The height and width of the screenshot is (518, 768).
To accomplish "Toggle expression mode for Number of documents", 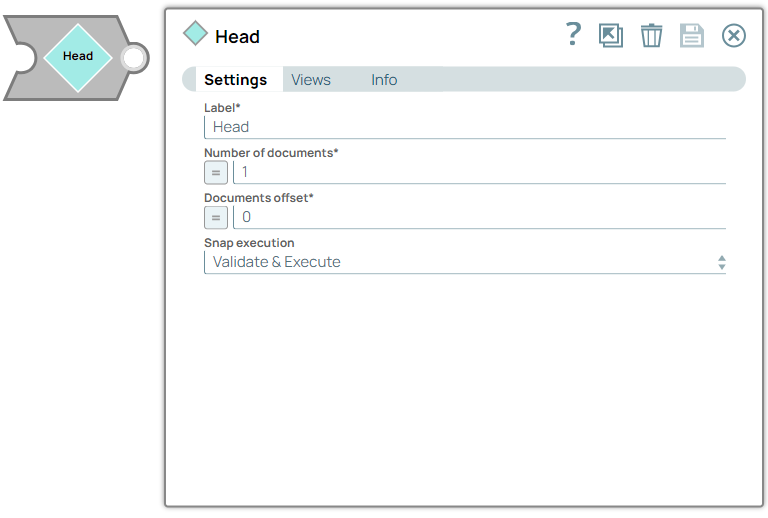I will (x=216, y=172).
